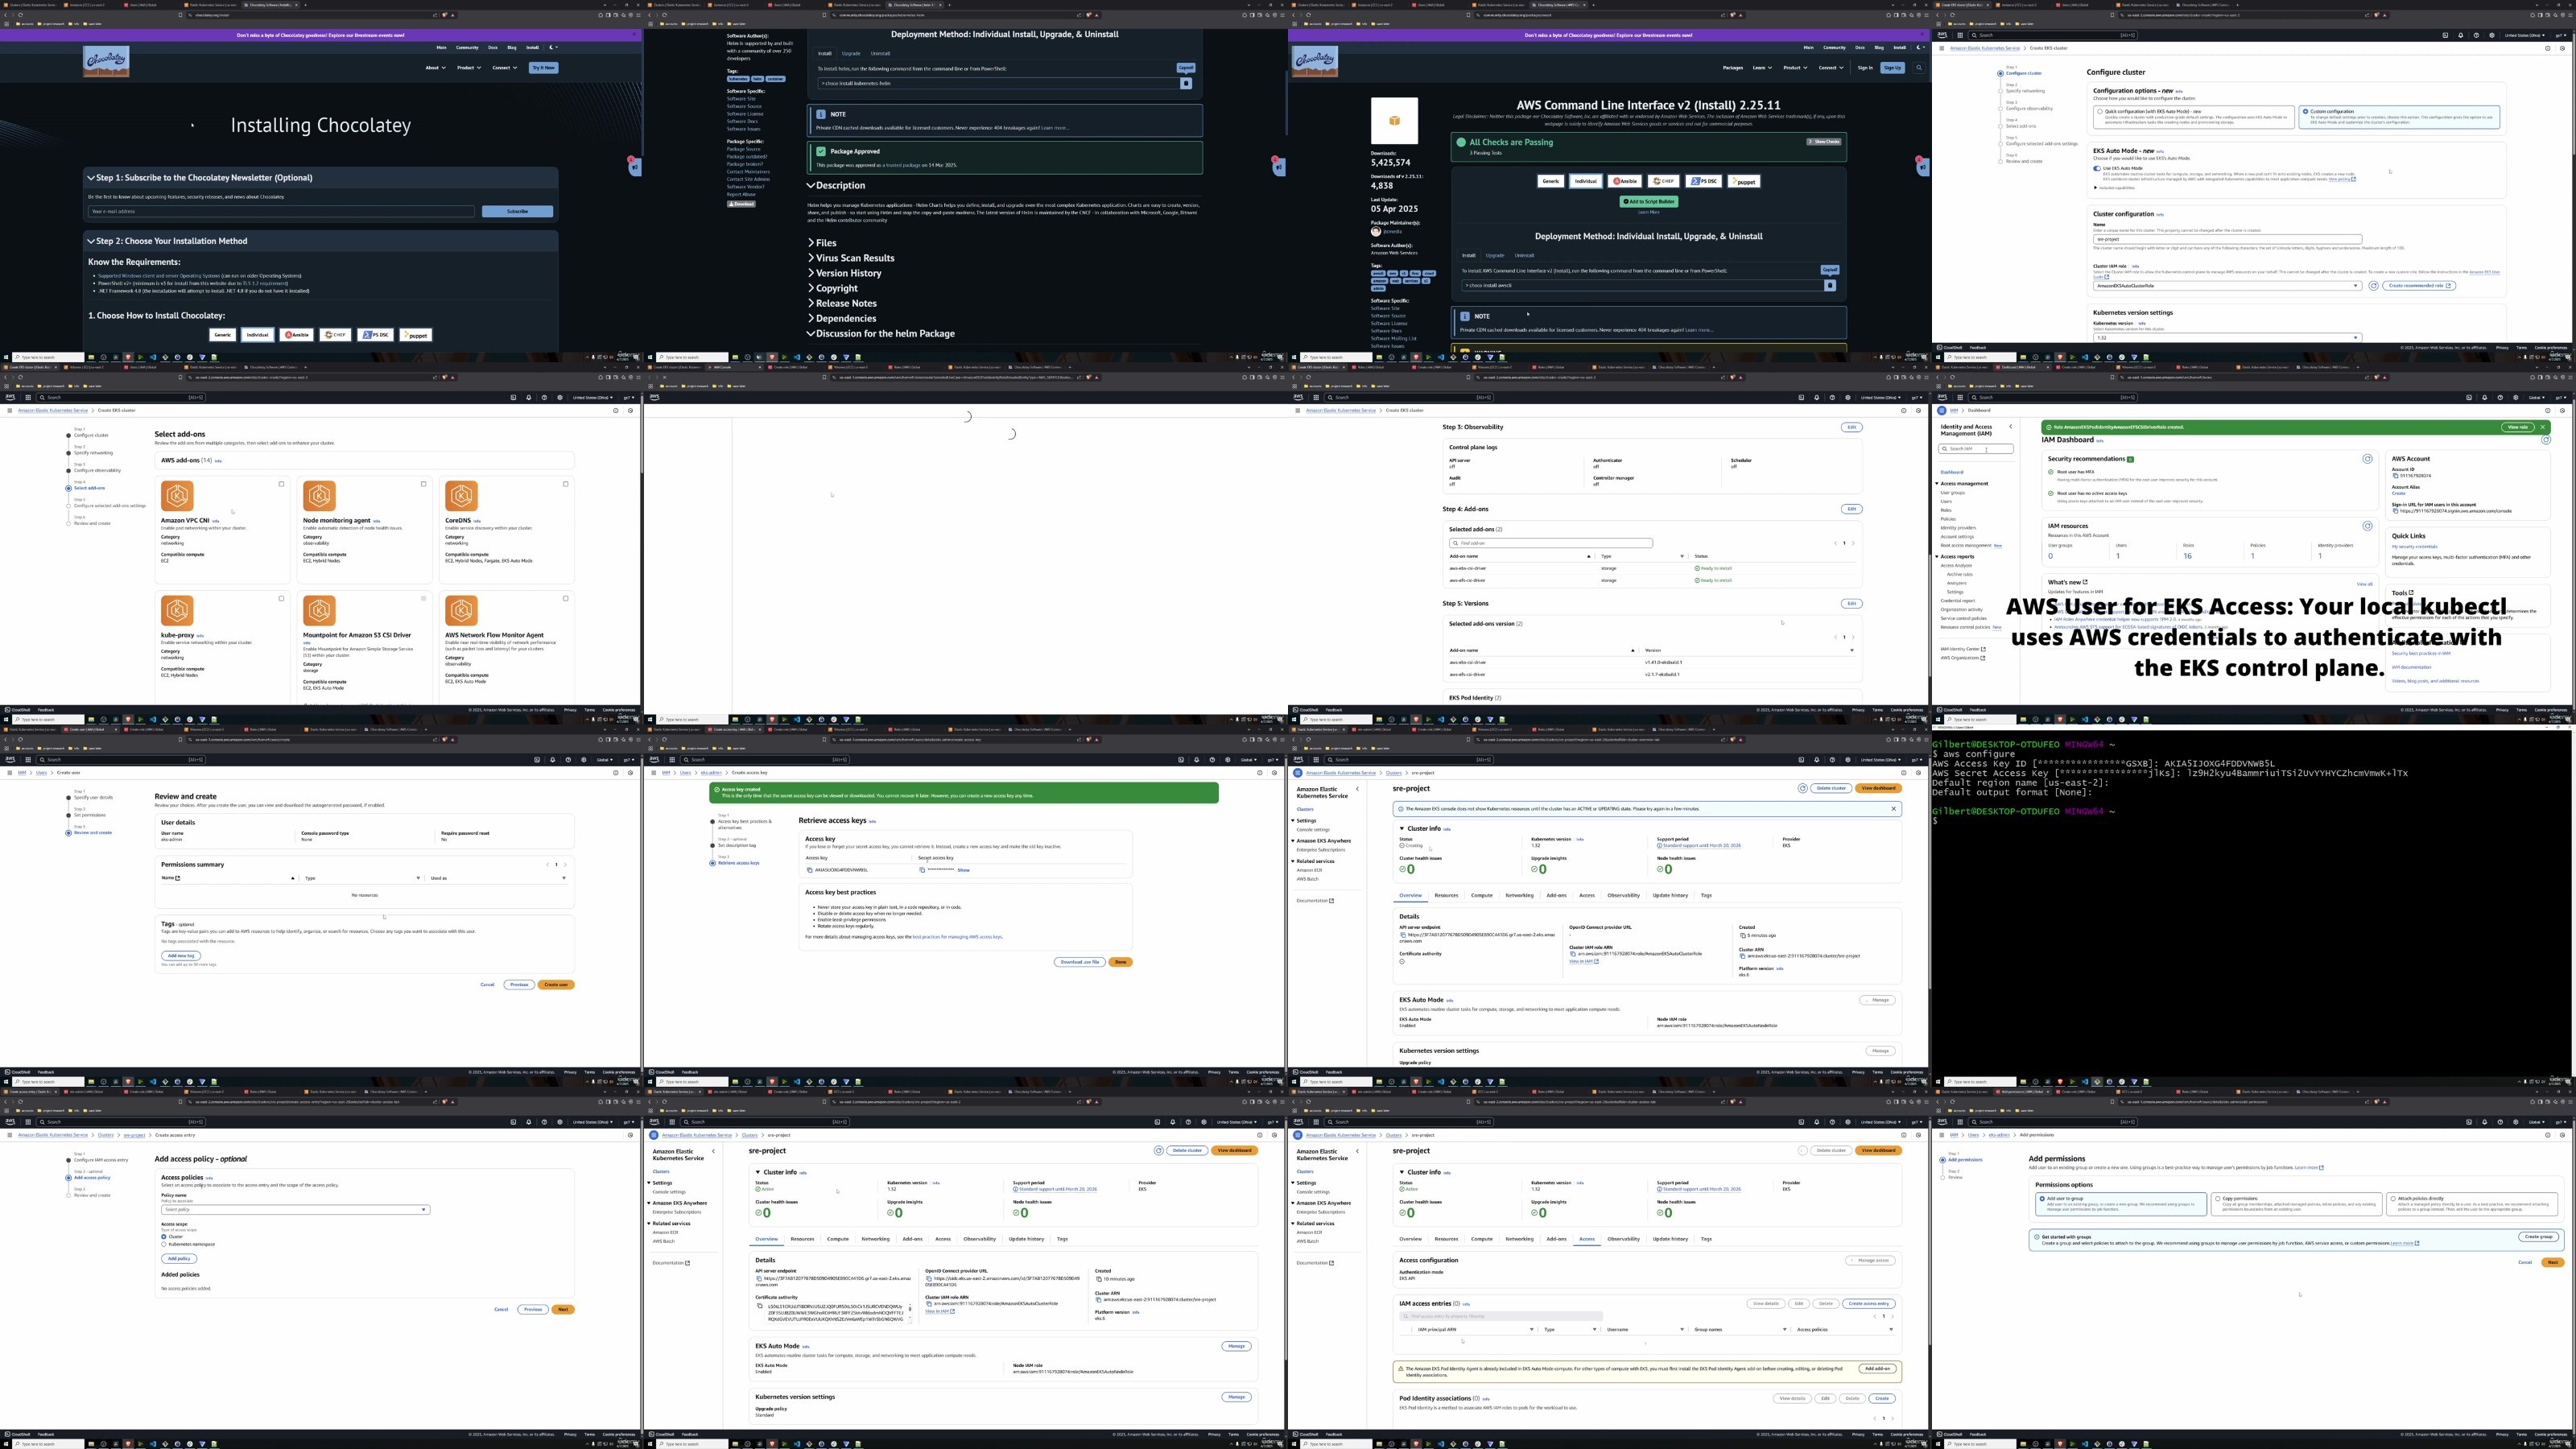The image size is (2576, 1449).
Task: Tick the kube-proxy add-on checkbox
Action: (x=281, y=599)
